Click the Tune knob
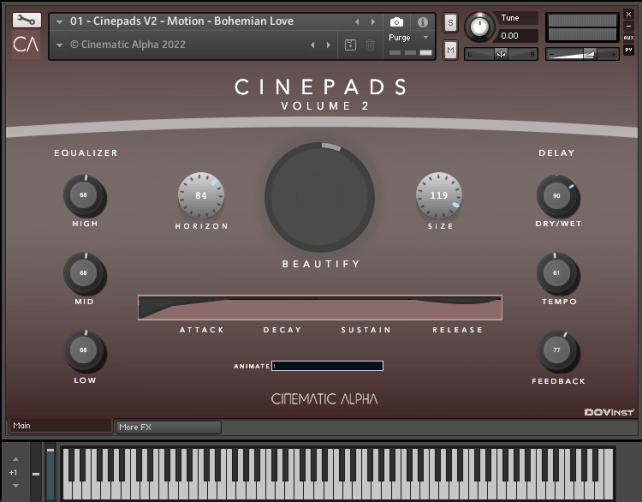Image resolution: width=642 pixels, height=502 pixels. 479,27
